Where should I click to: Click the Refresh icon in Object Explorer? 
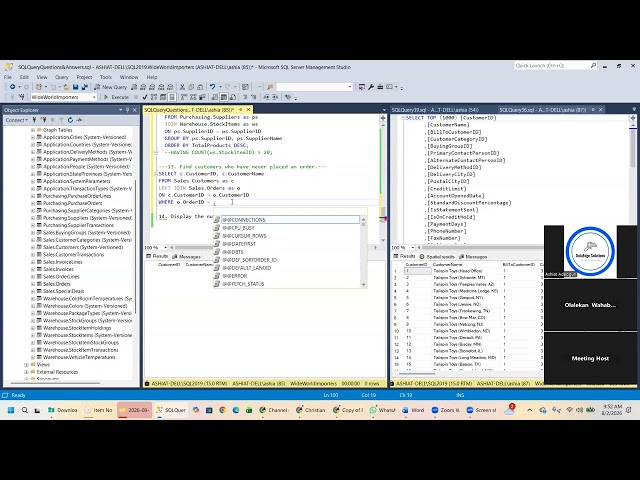coord(70,120)
